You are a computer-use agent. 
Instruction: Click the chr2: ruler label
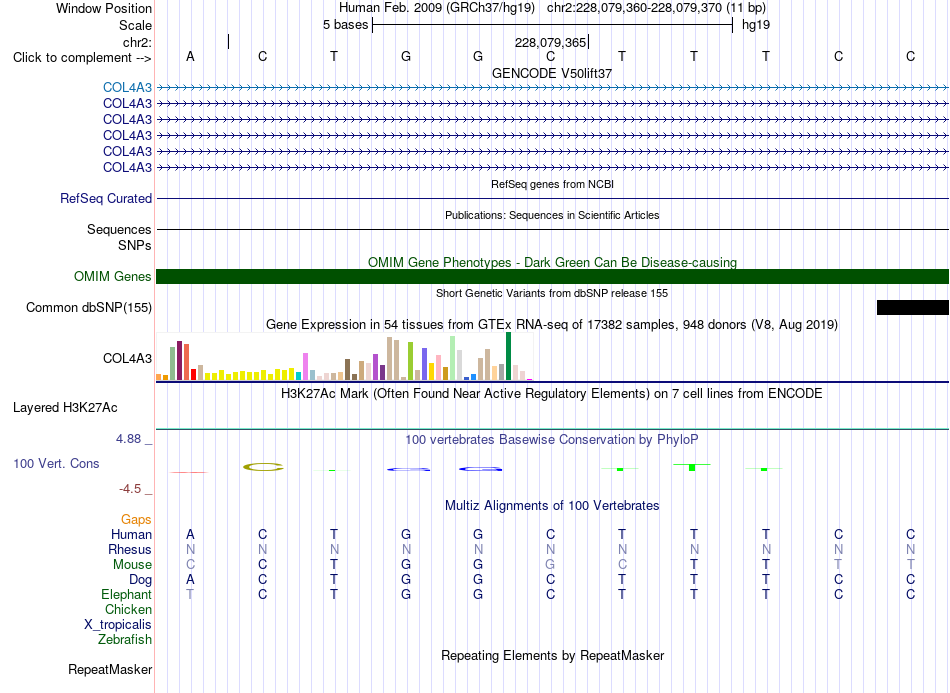(137, 42)
